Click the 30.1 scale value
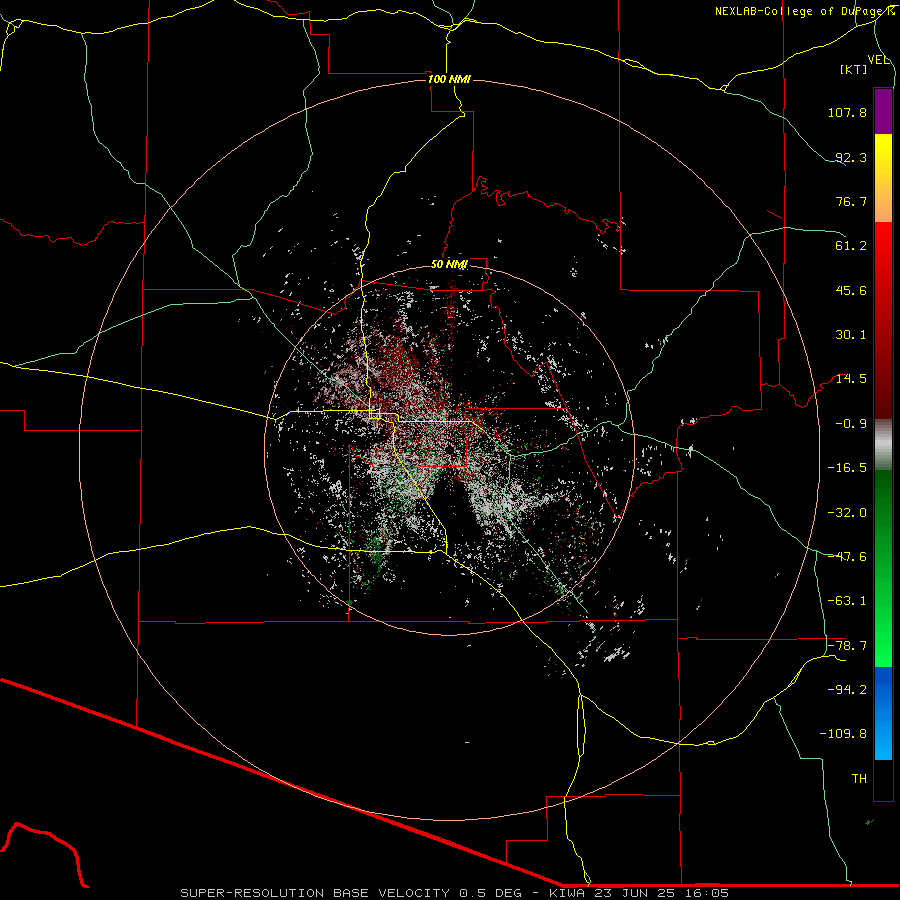900x900 pixels. click(851, 335)
